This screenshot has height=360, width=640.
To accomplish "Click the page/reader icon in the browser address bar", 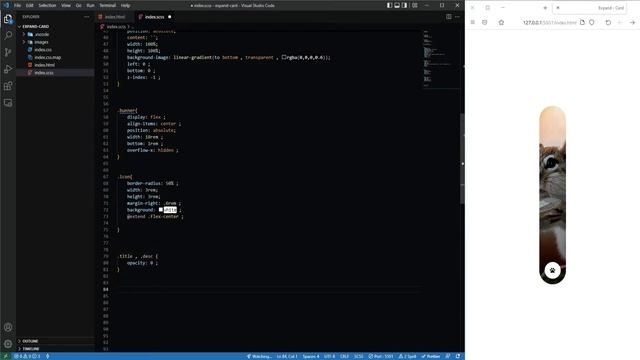I will coord(582,22).
